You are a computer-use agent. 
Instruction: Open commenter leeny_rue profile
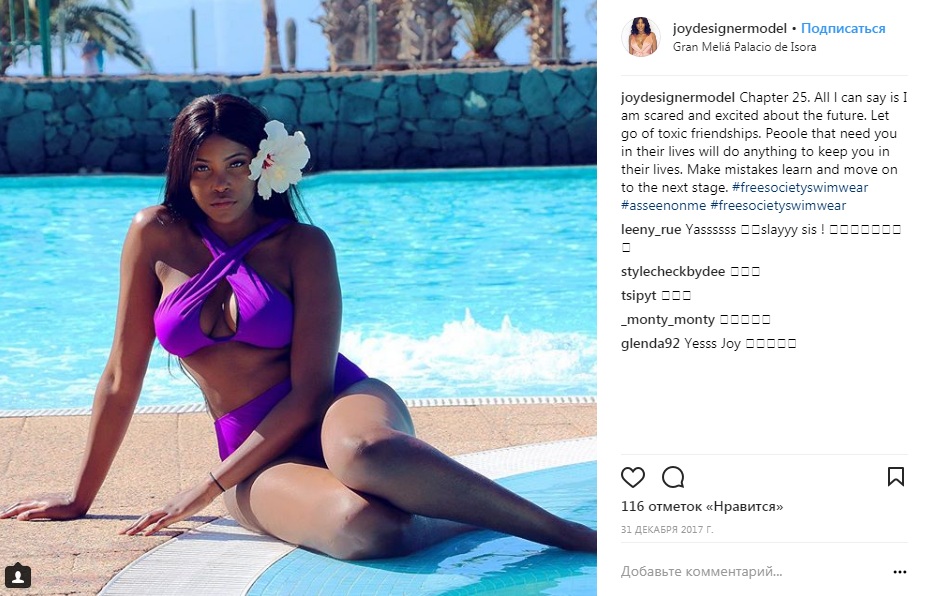pos(651,230)
